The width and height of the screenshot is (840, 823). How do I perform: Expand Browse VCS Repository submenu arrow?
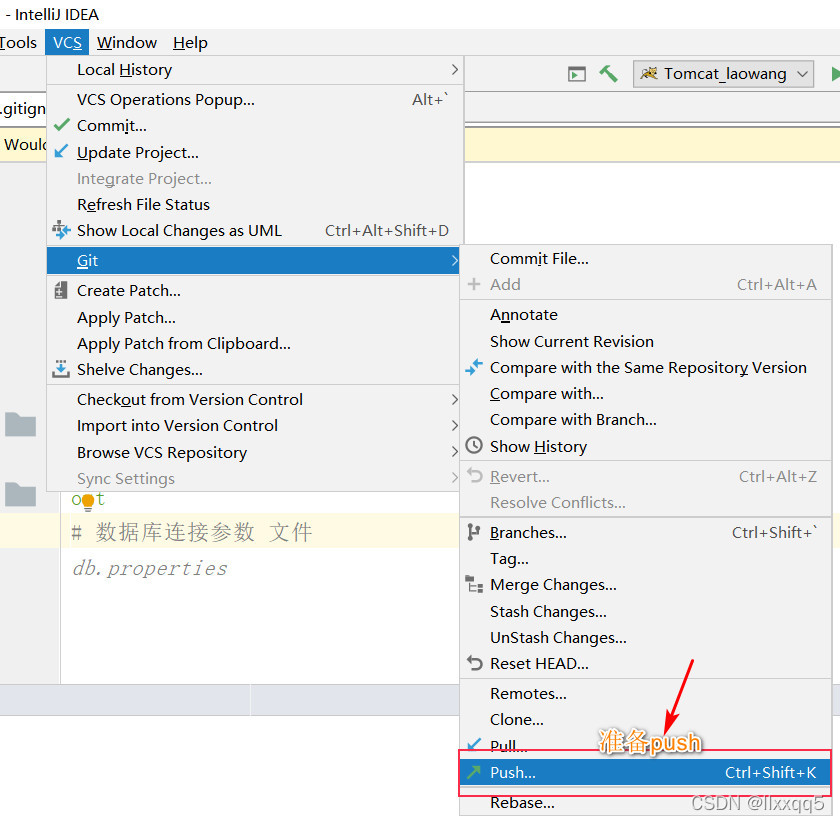click(x=454, y=452)
